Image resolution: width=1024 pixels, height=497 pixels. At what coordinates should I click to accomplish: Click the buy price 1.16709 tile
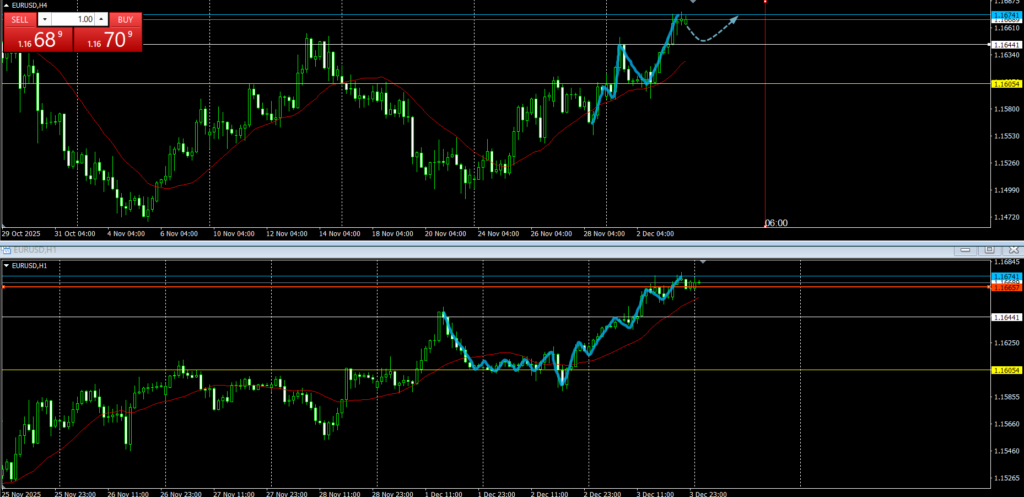[x=107, y=40]
